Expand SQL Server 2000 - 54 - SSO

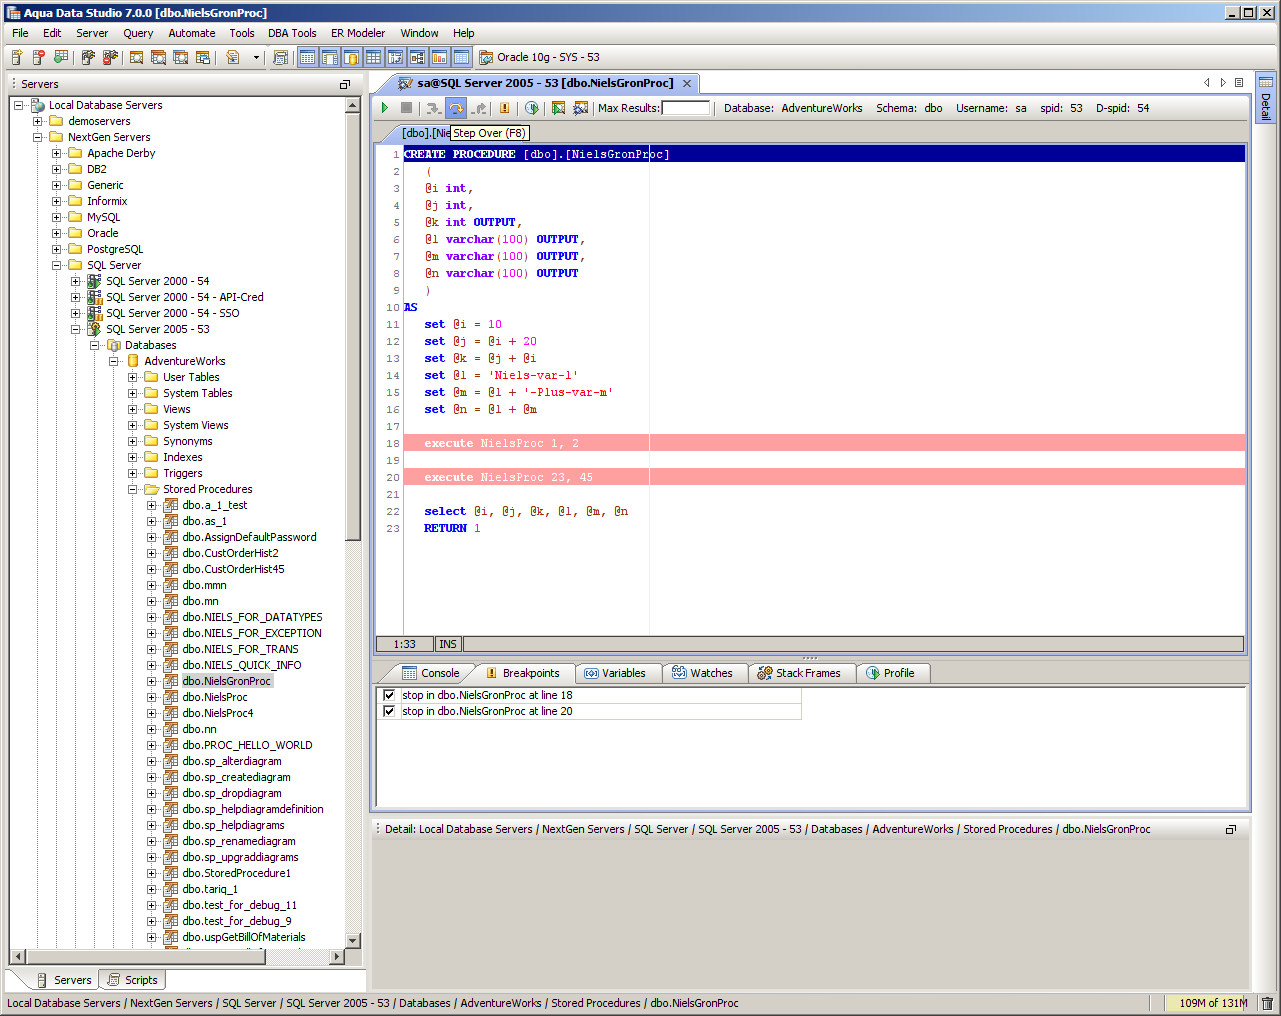coord(76,313)
